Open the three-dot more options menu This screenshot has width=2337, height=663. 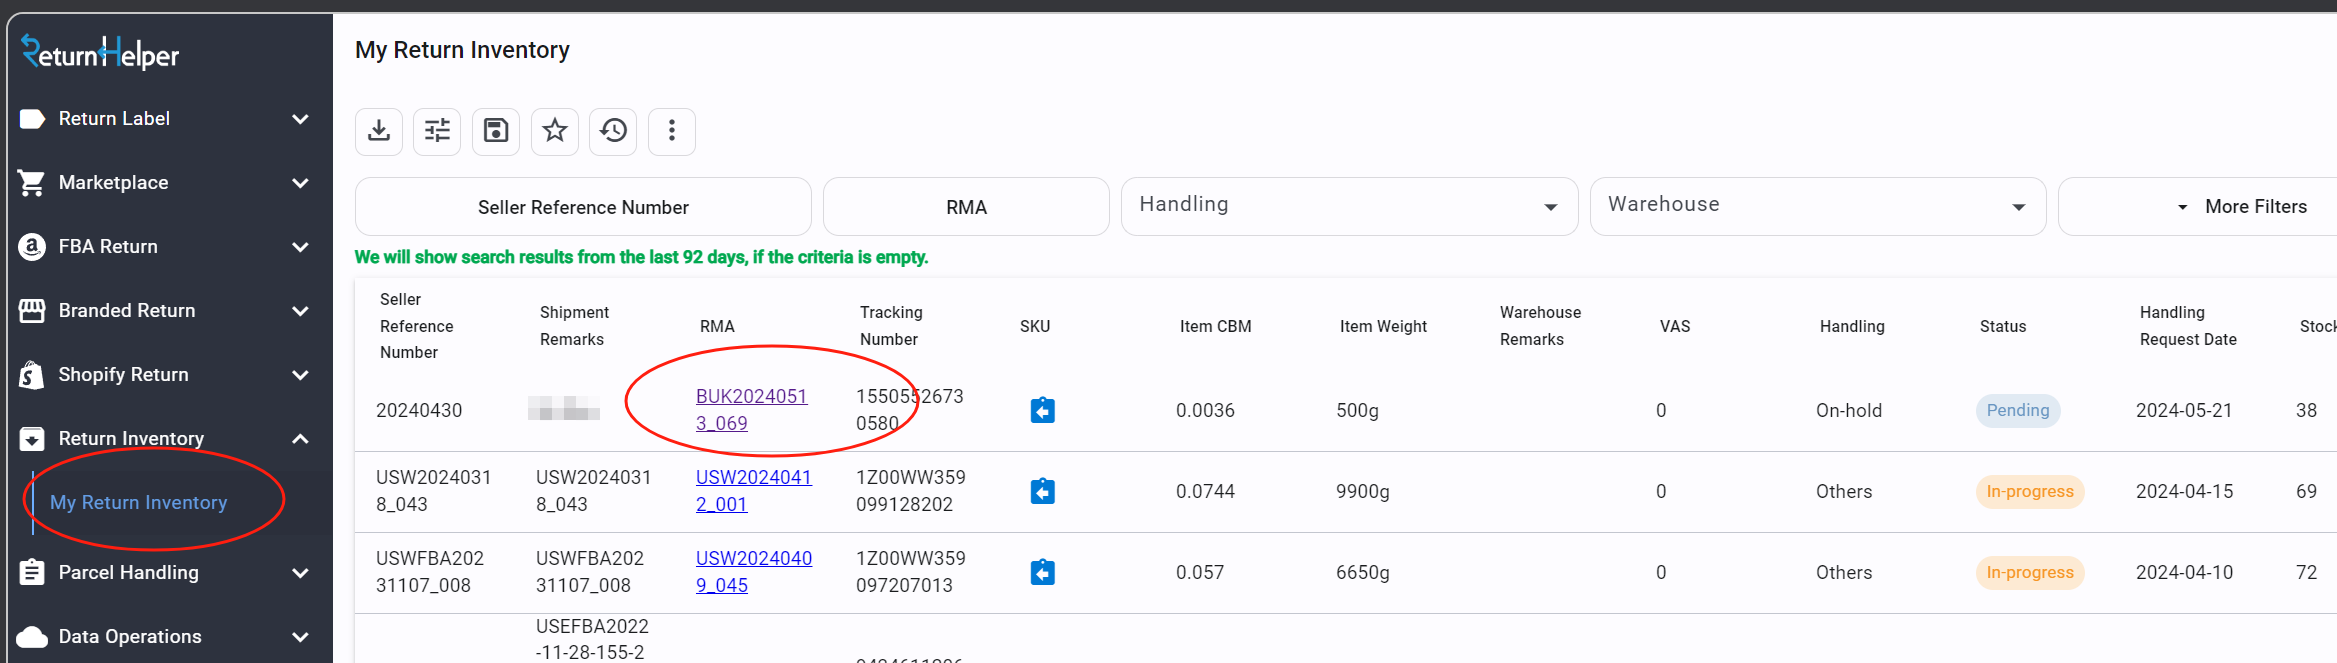(672, 131)
